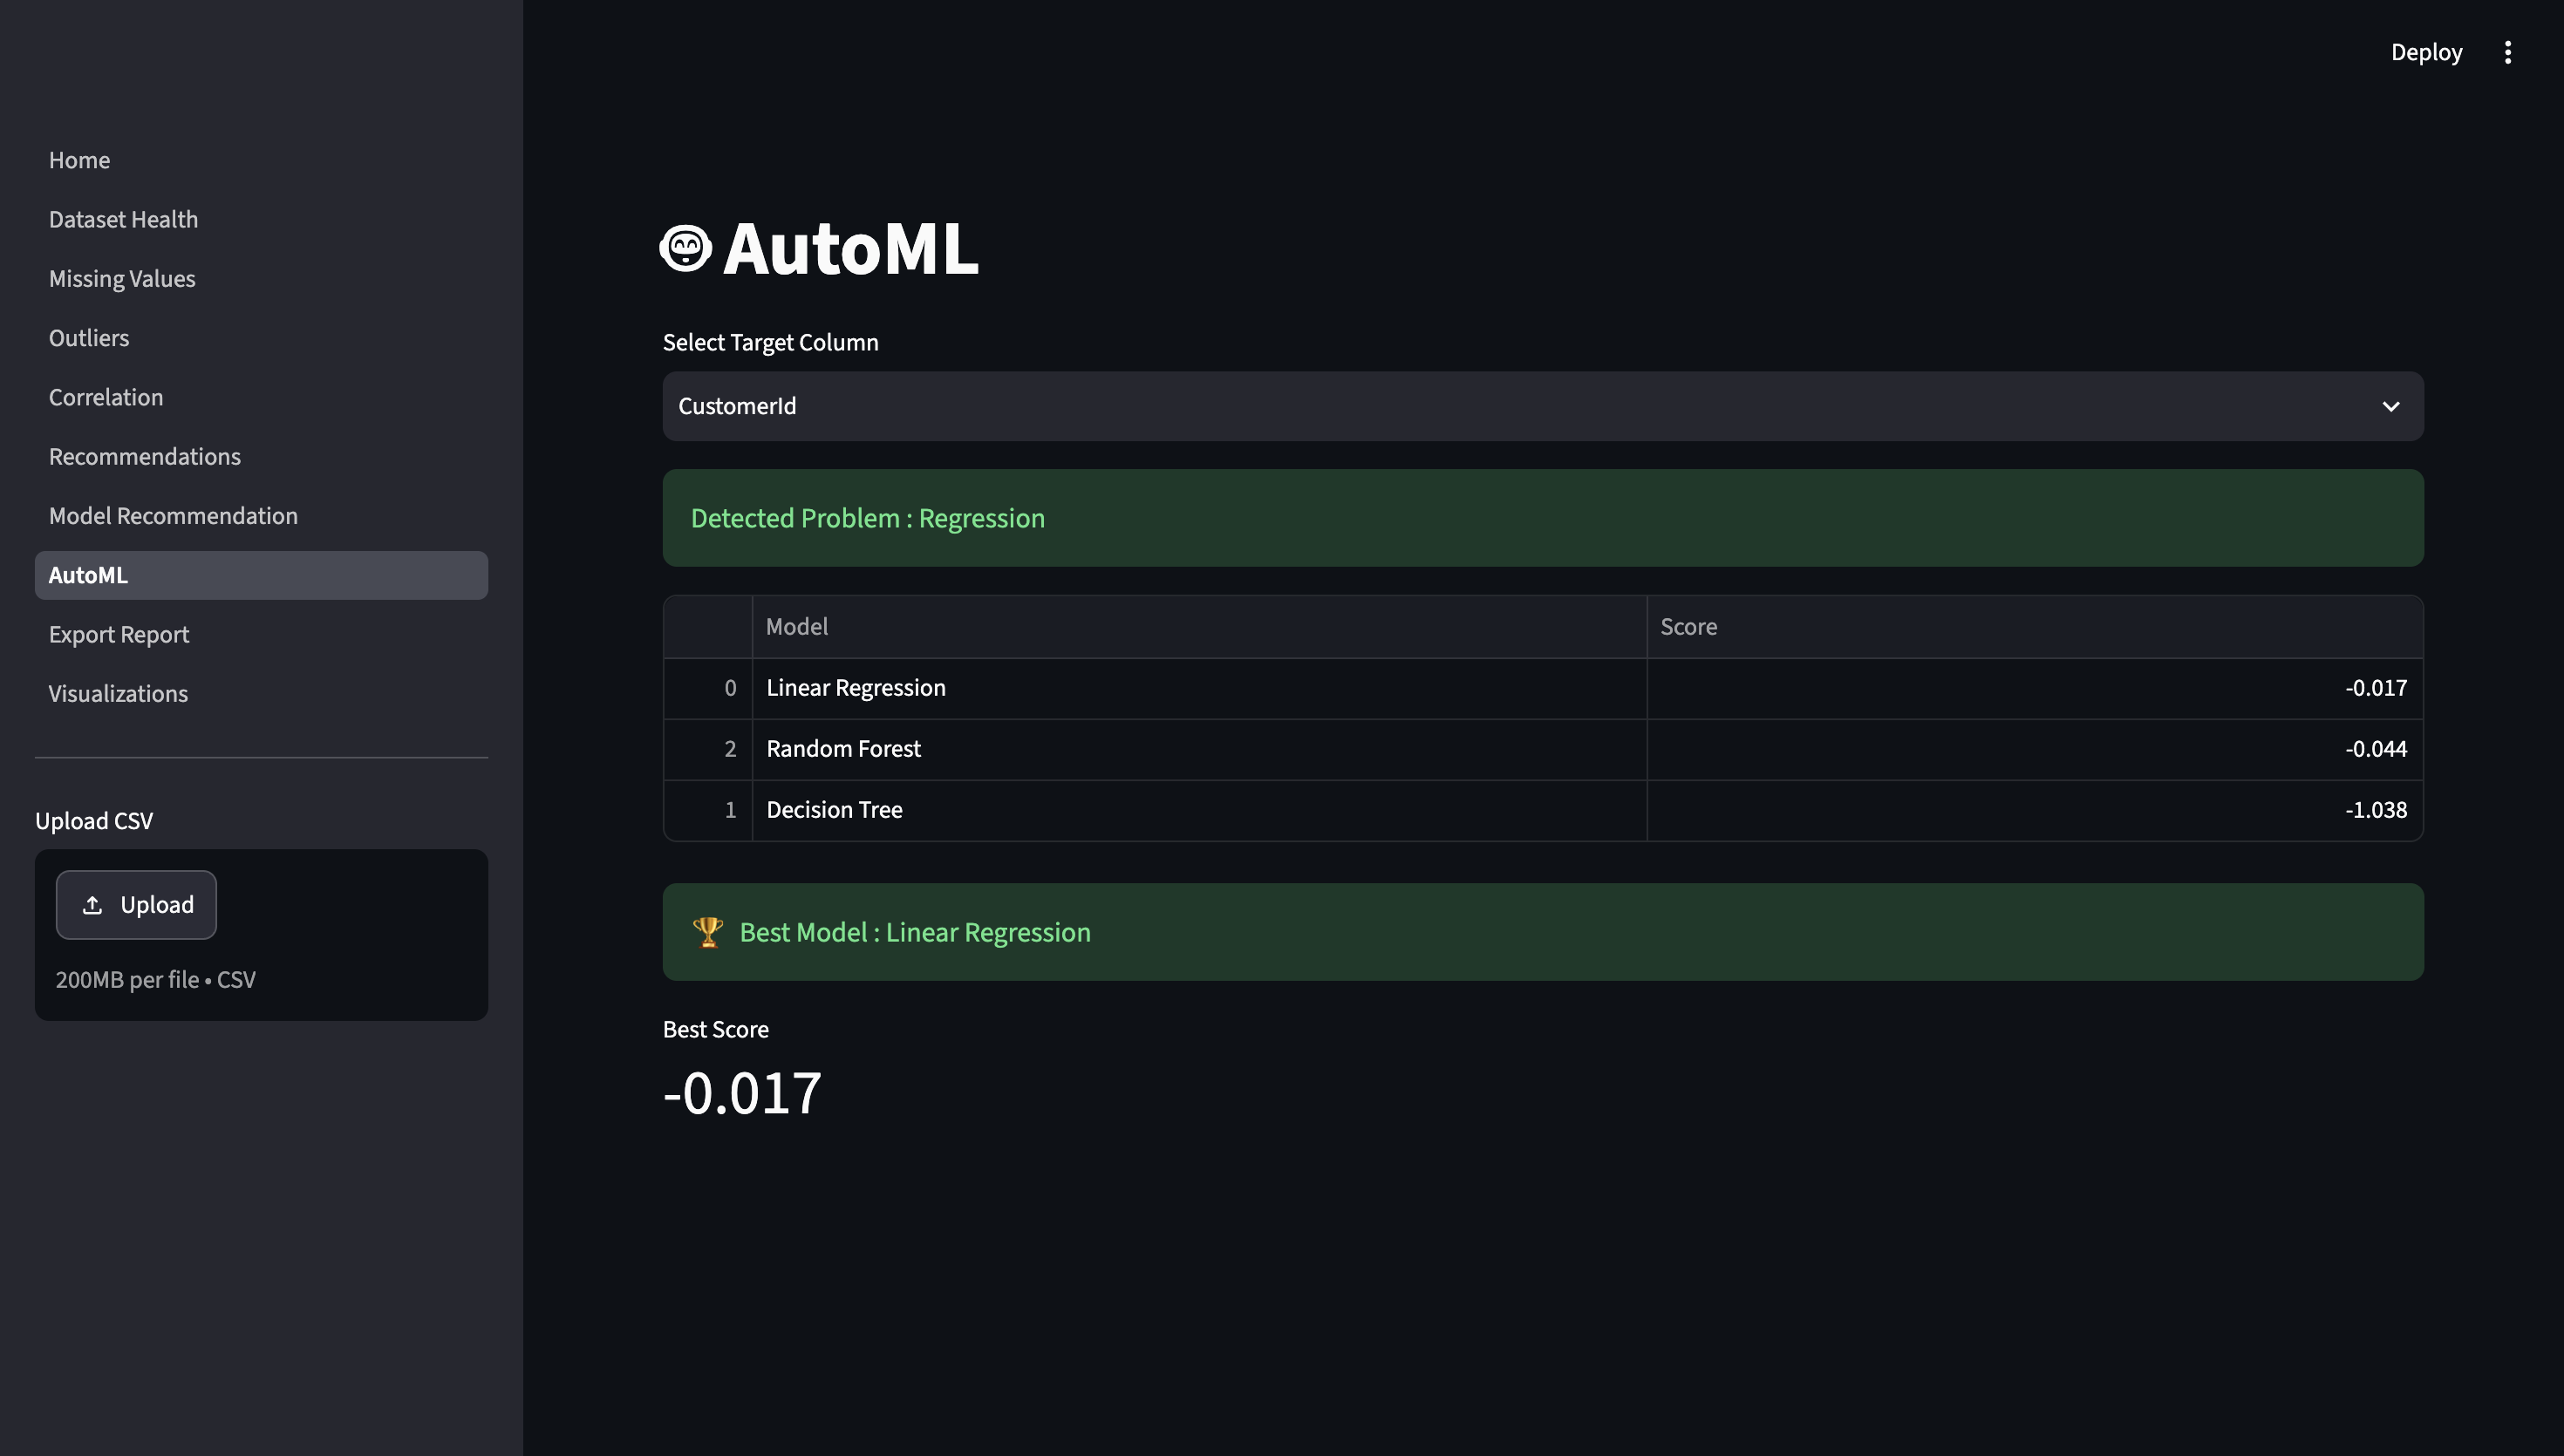Screen dimensions: 2564x1456
Task: Select the AutoML sidebar item
Action: tap(261, 575)
